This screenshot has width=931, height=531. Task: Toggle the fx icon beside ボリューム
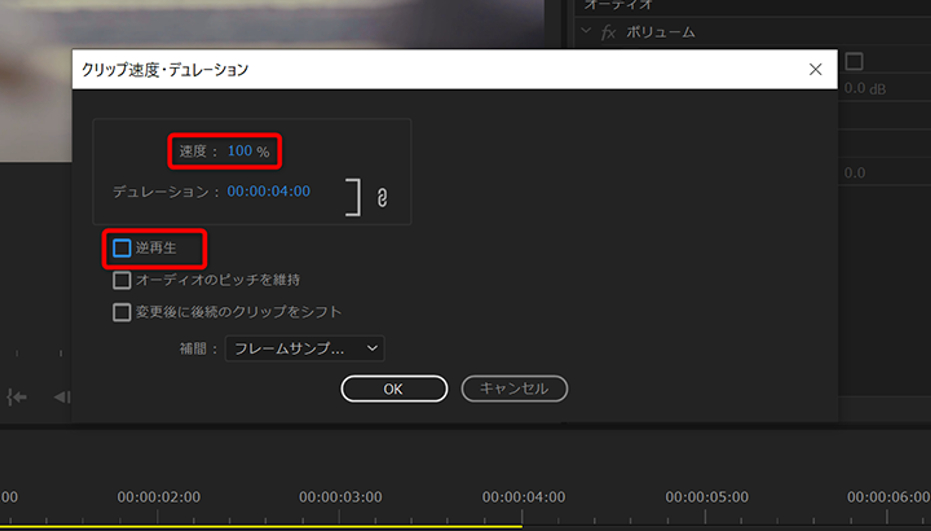[608, 32]
